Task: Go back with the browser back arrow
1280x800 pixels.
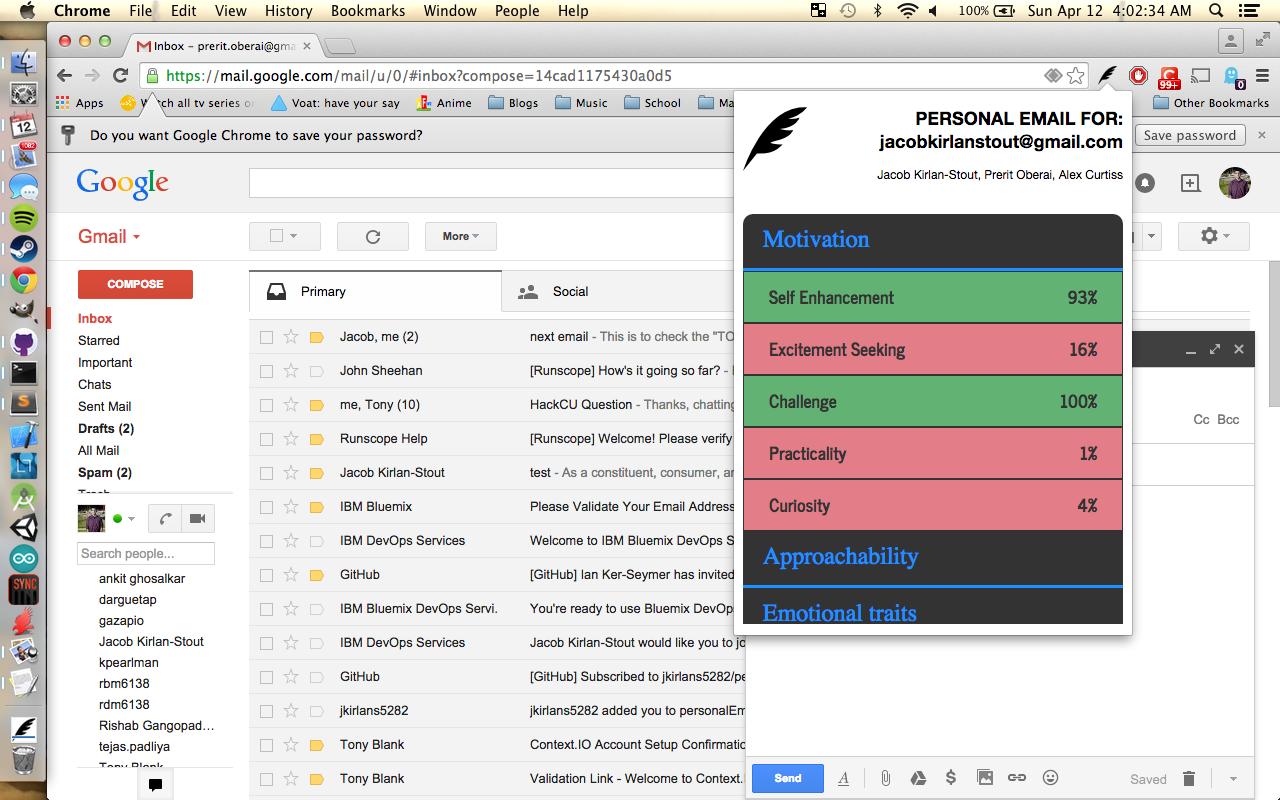Action: pyautogui.click(x=64, y=75)
